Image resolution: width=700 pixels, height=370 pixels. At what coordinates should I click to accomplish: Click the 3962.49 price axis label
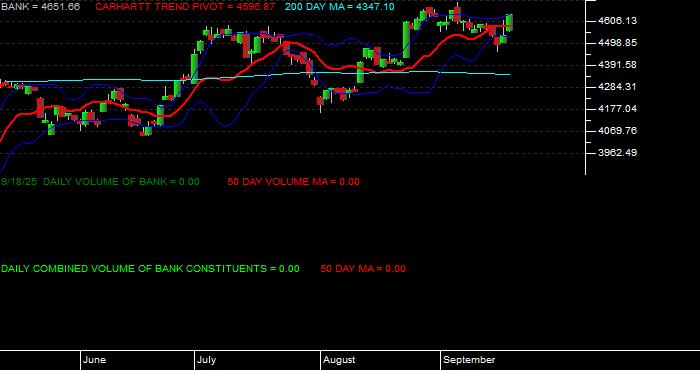617,152
